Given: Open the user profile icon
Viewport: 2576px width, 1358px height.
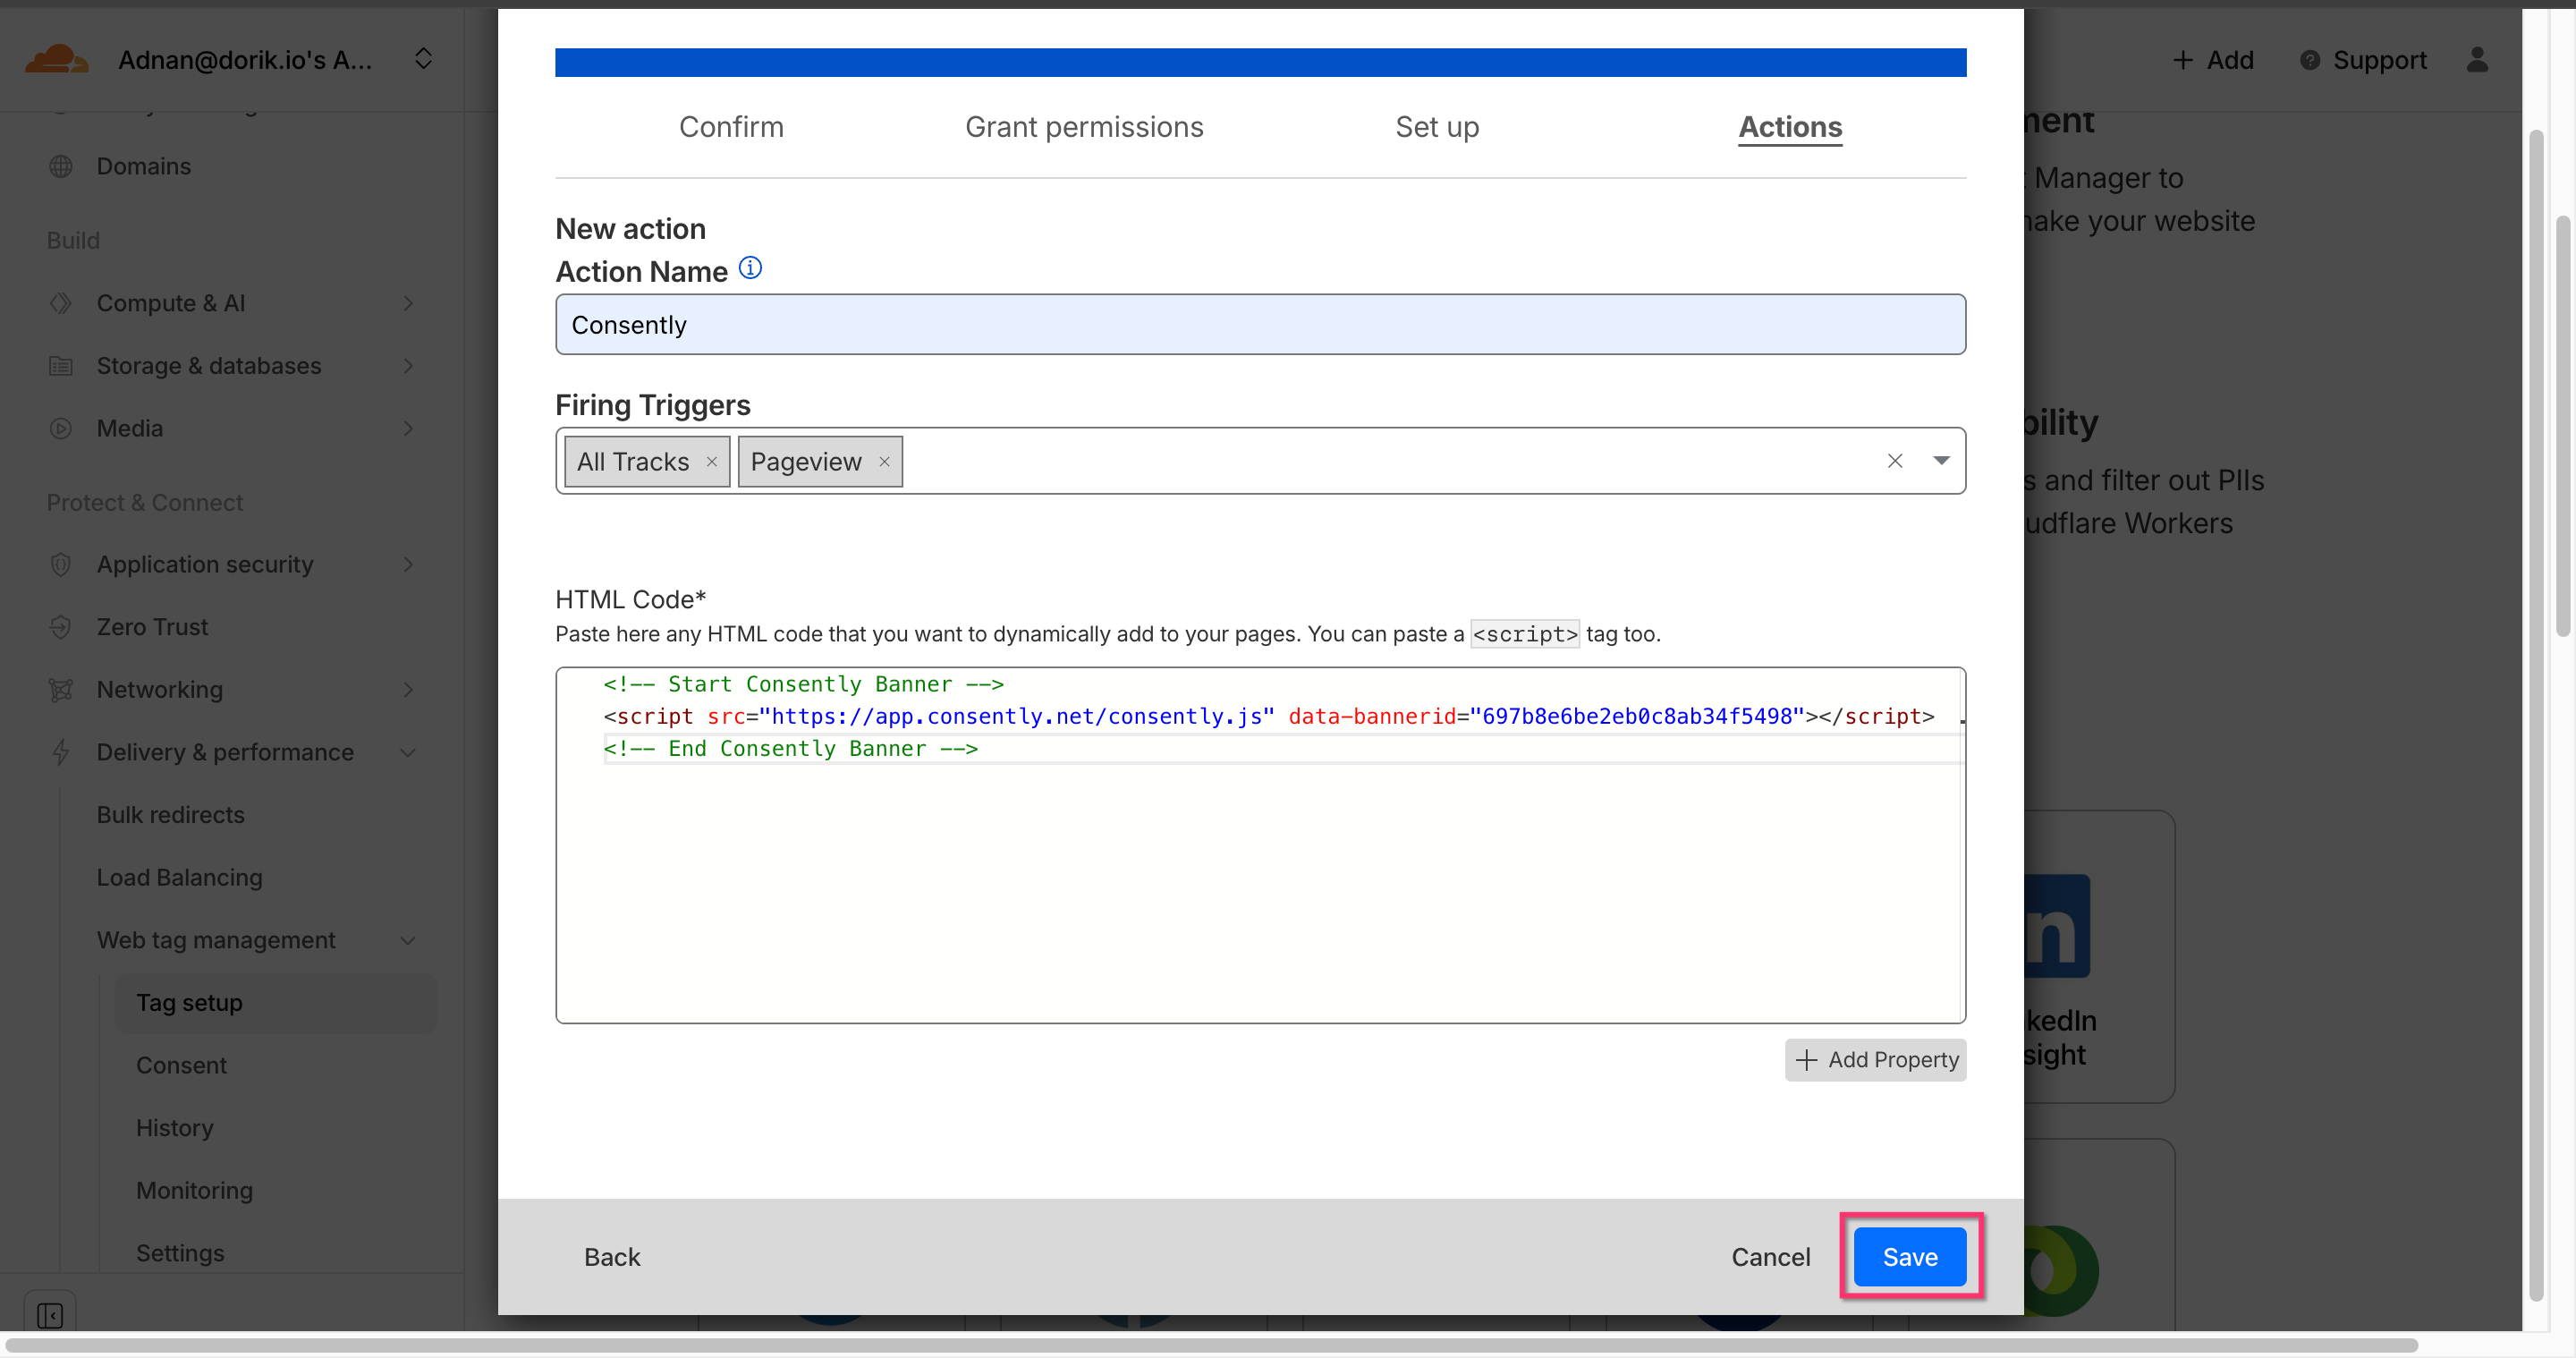Looking at the screenshot, I should [2476, 60].
